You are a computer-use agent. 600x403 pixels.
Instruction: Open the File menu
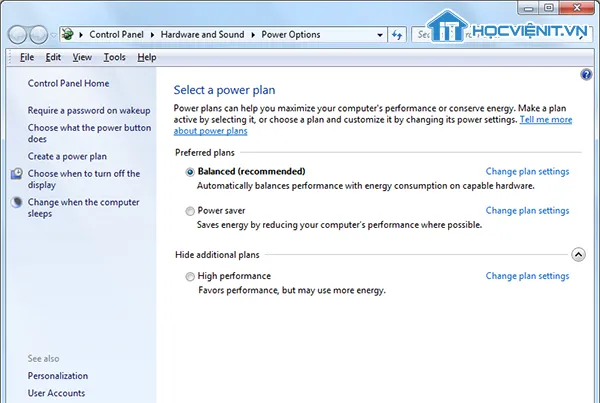pos(27,58)
